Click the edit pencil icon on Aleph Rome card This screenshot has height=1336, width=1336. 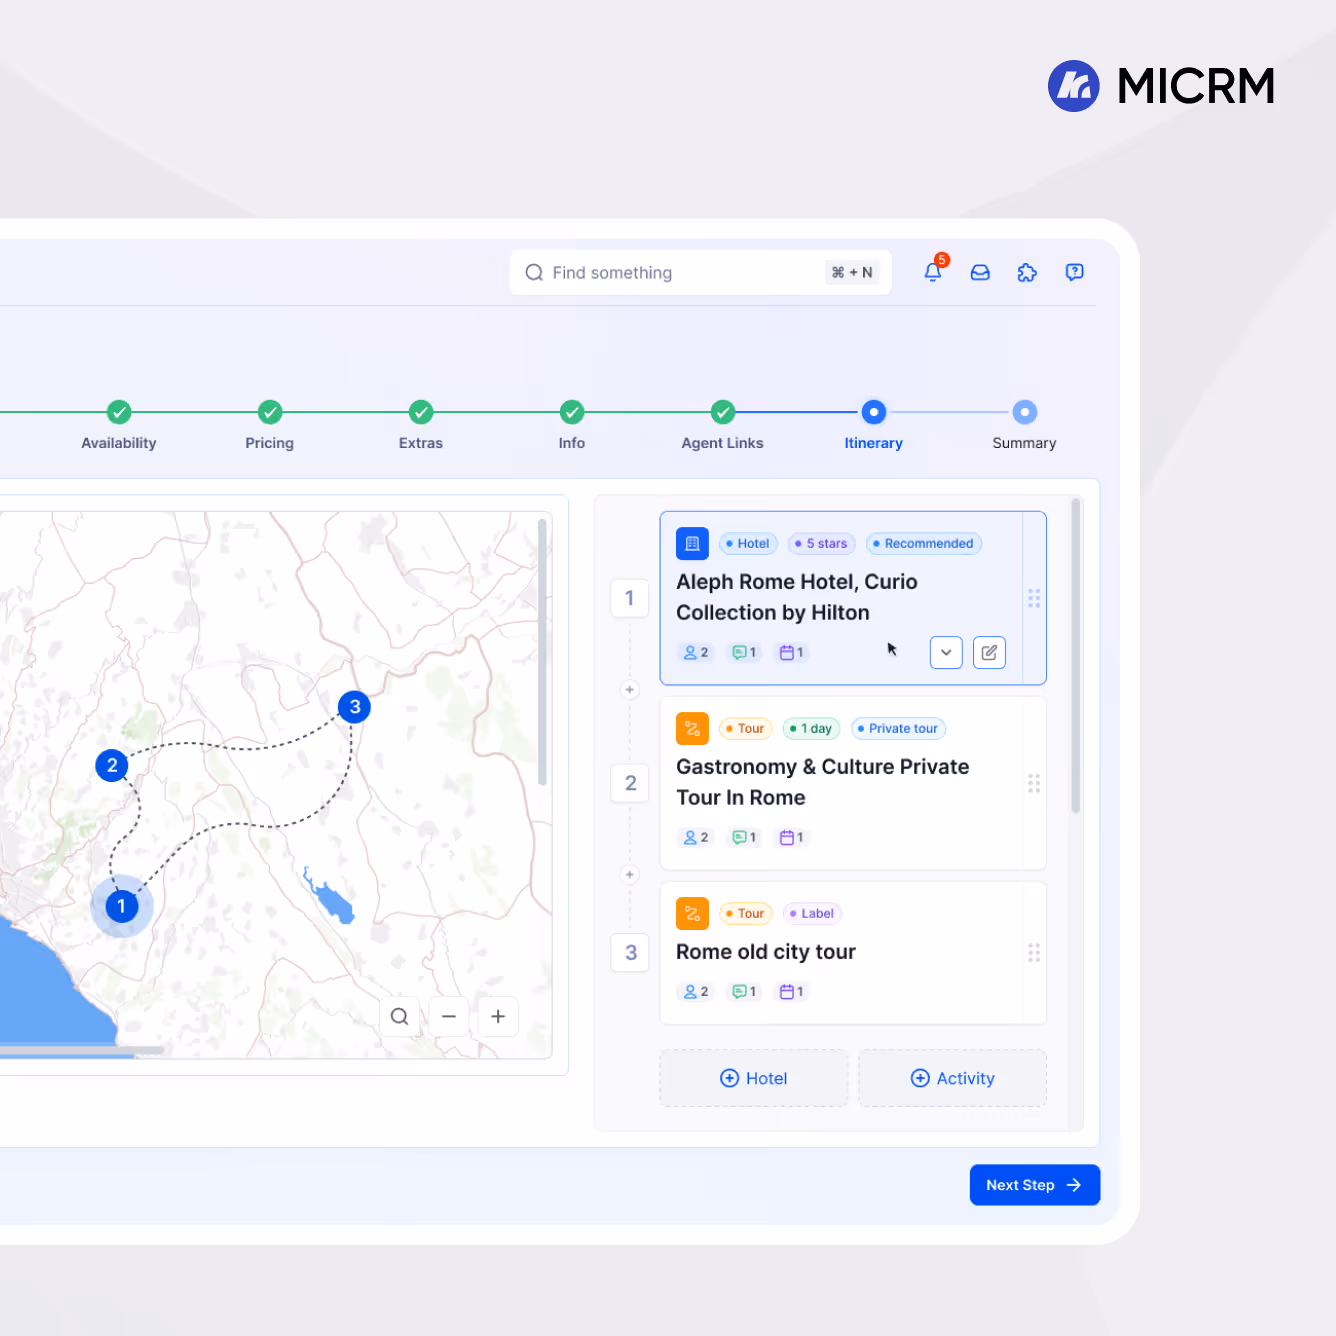click(989, 652)
